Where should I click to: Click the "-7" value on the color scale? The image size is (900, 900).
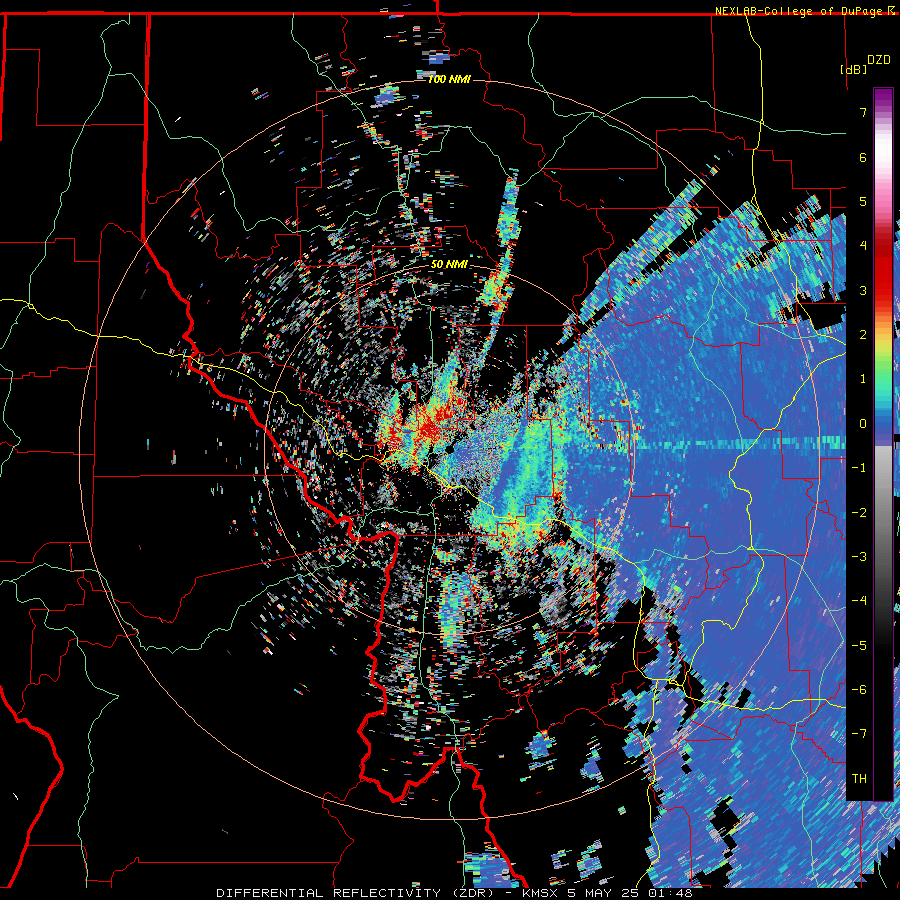[859, 734]
